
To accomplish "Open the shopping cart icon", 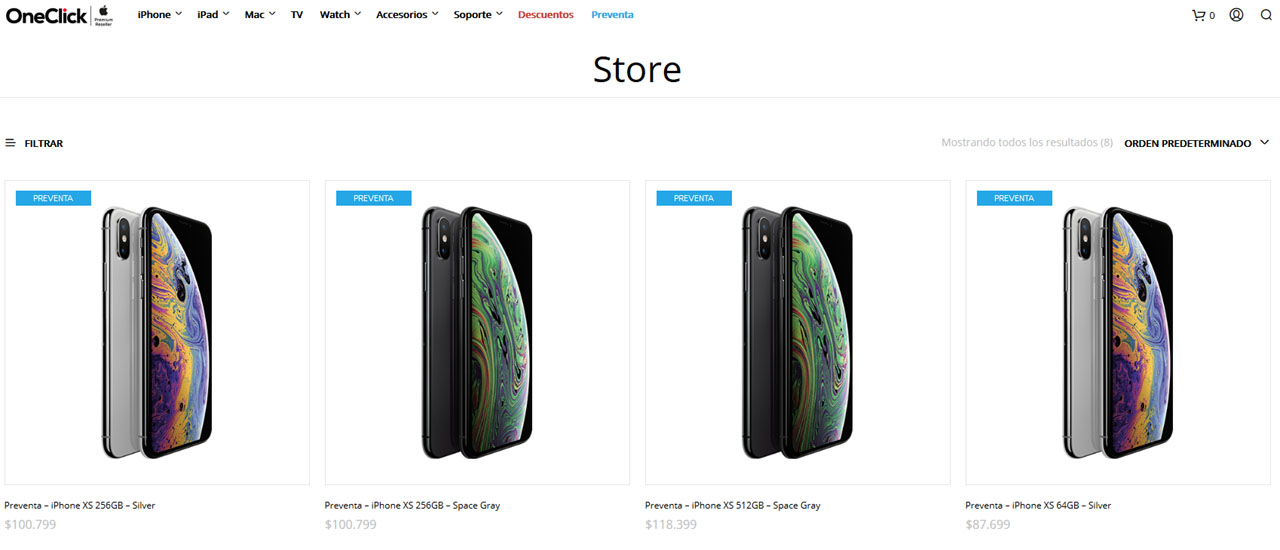I will click(1198, 15).
